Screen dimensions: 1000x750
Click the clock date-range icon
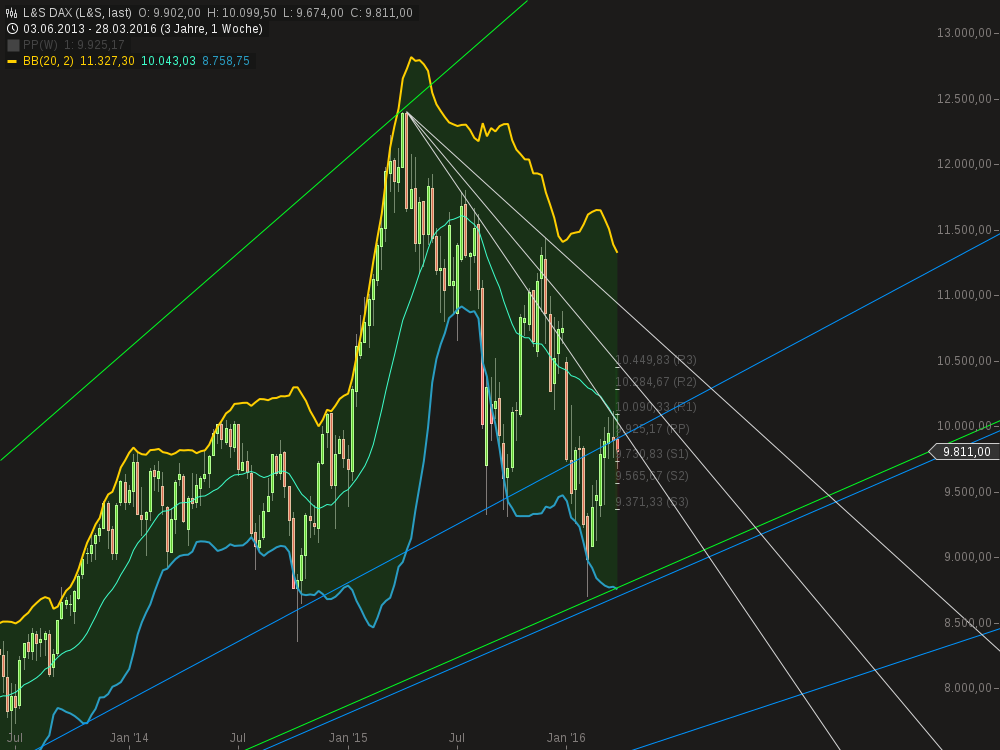11,29
